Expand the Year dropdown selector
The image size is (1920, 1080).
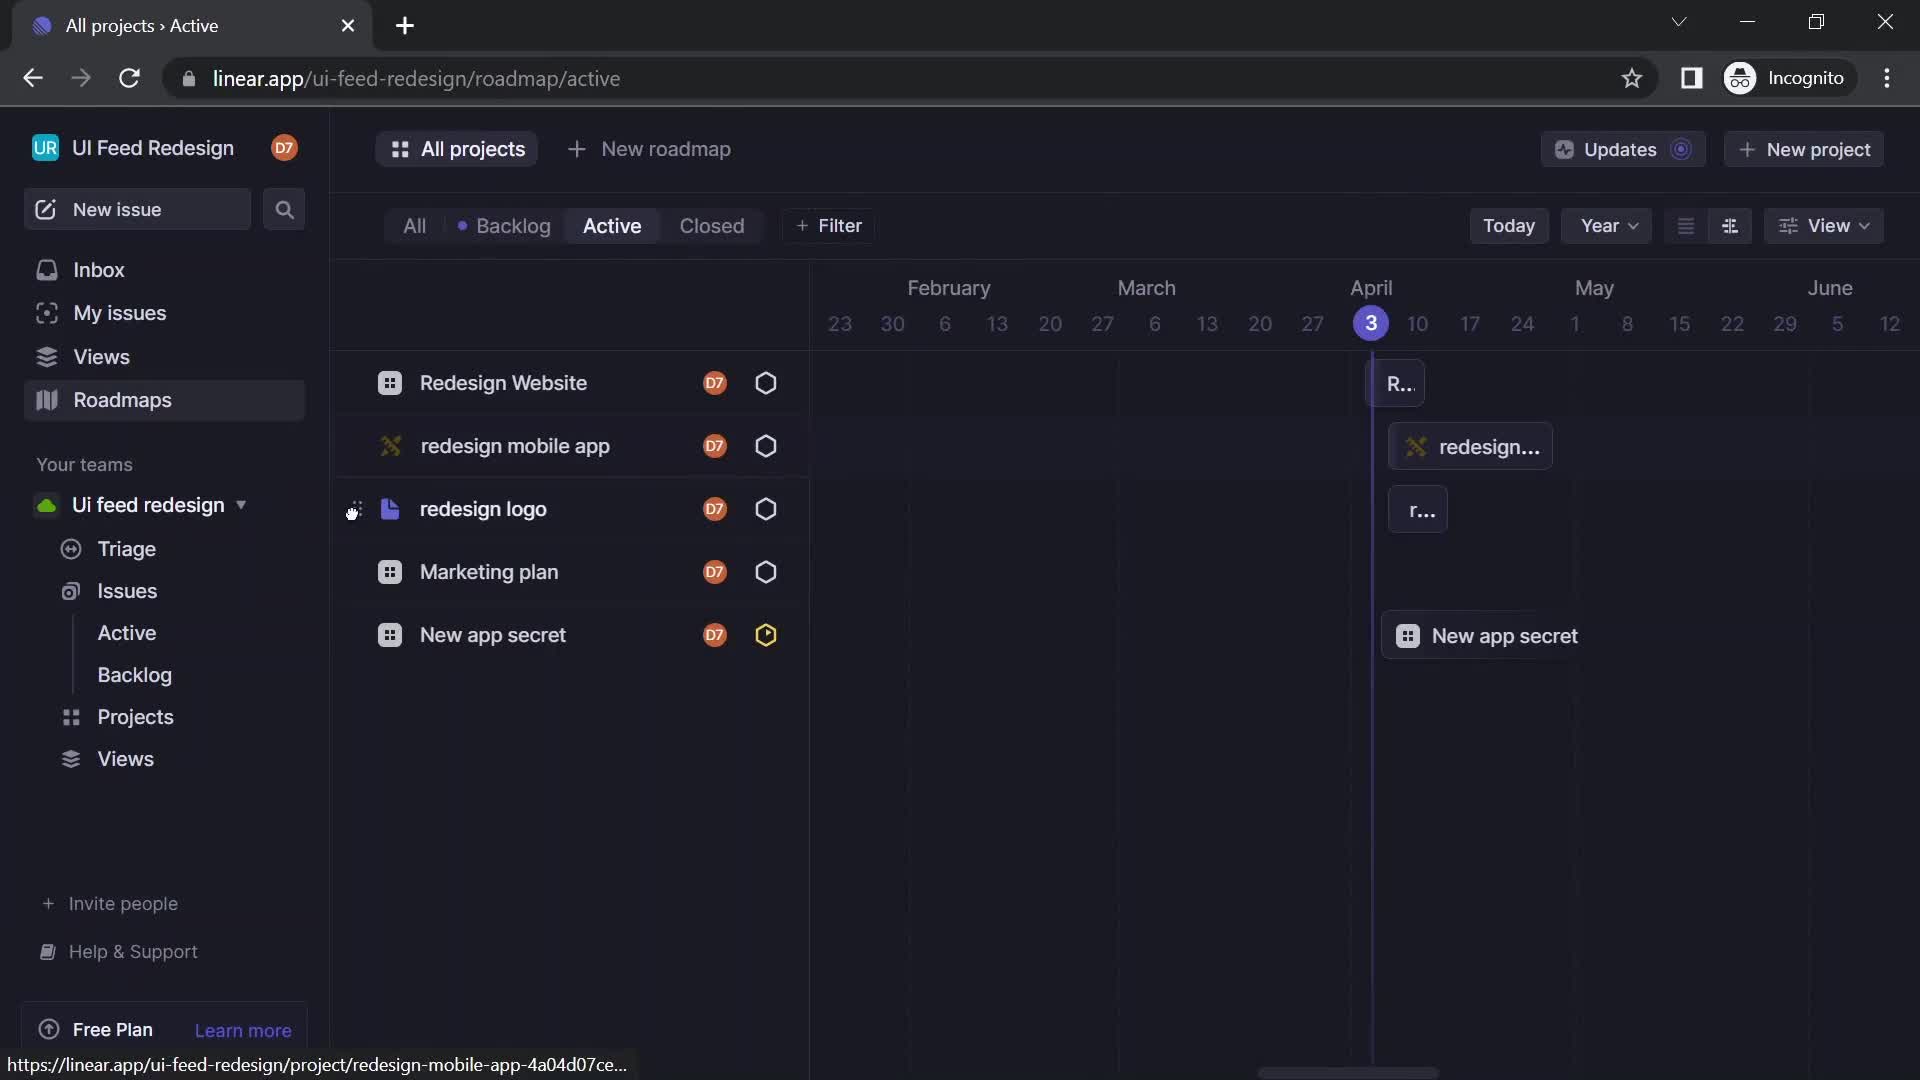pyautogui.click(x=1606, y=225)
